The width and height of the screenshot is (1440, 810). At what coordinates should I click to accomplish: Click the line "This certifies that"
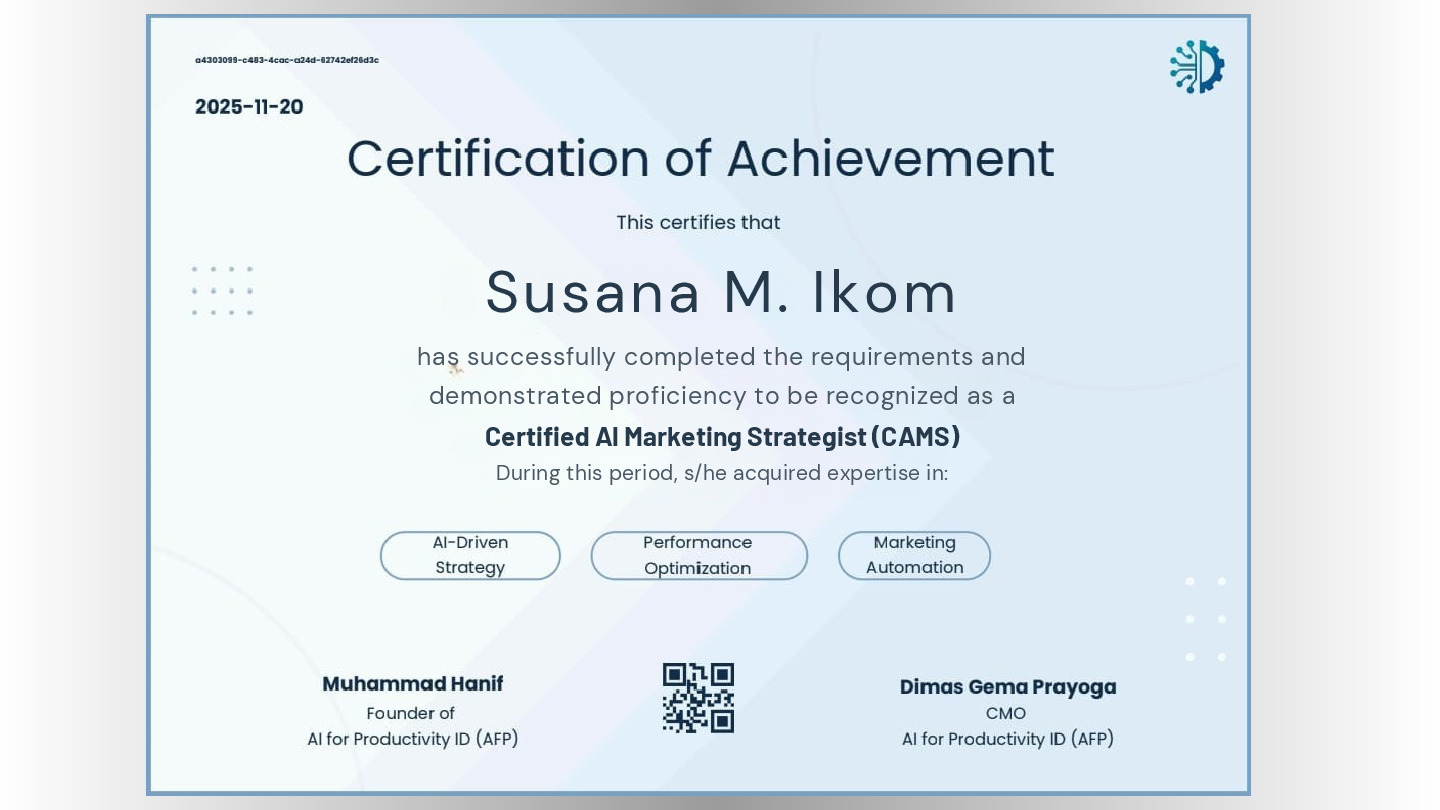point(698,223)
